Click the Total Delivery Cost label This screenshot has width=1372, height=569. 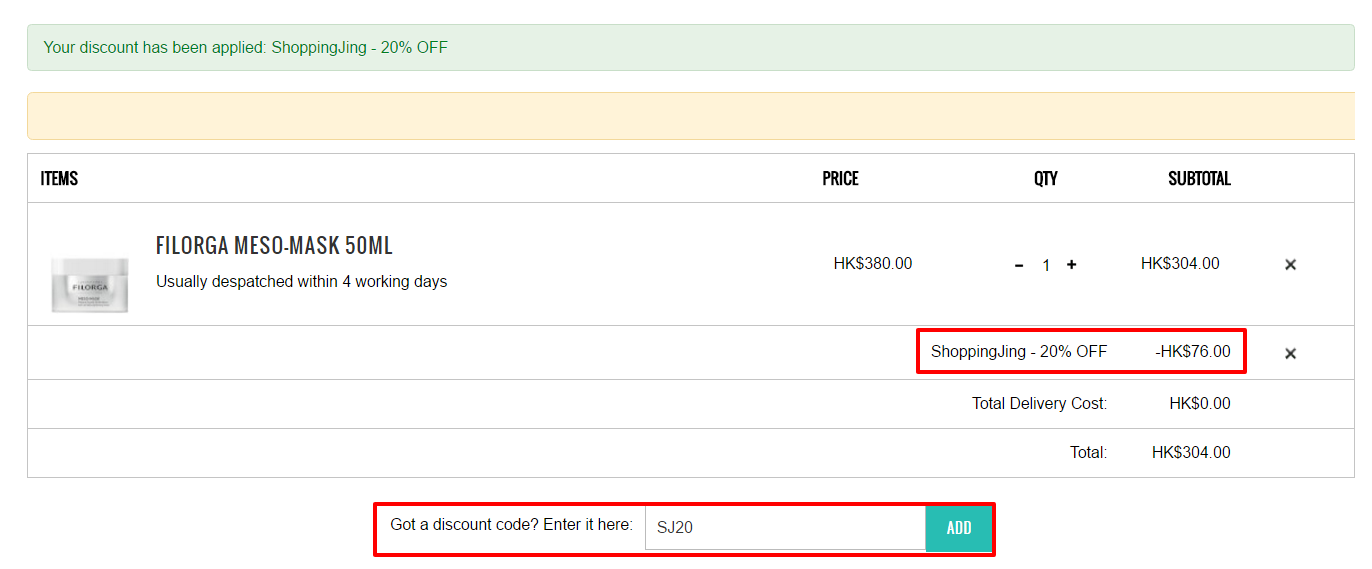pyautogui.click(x=1040, y=404)
